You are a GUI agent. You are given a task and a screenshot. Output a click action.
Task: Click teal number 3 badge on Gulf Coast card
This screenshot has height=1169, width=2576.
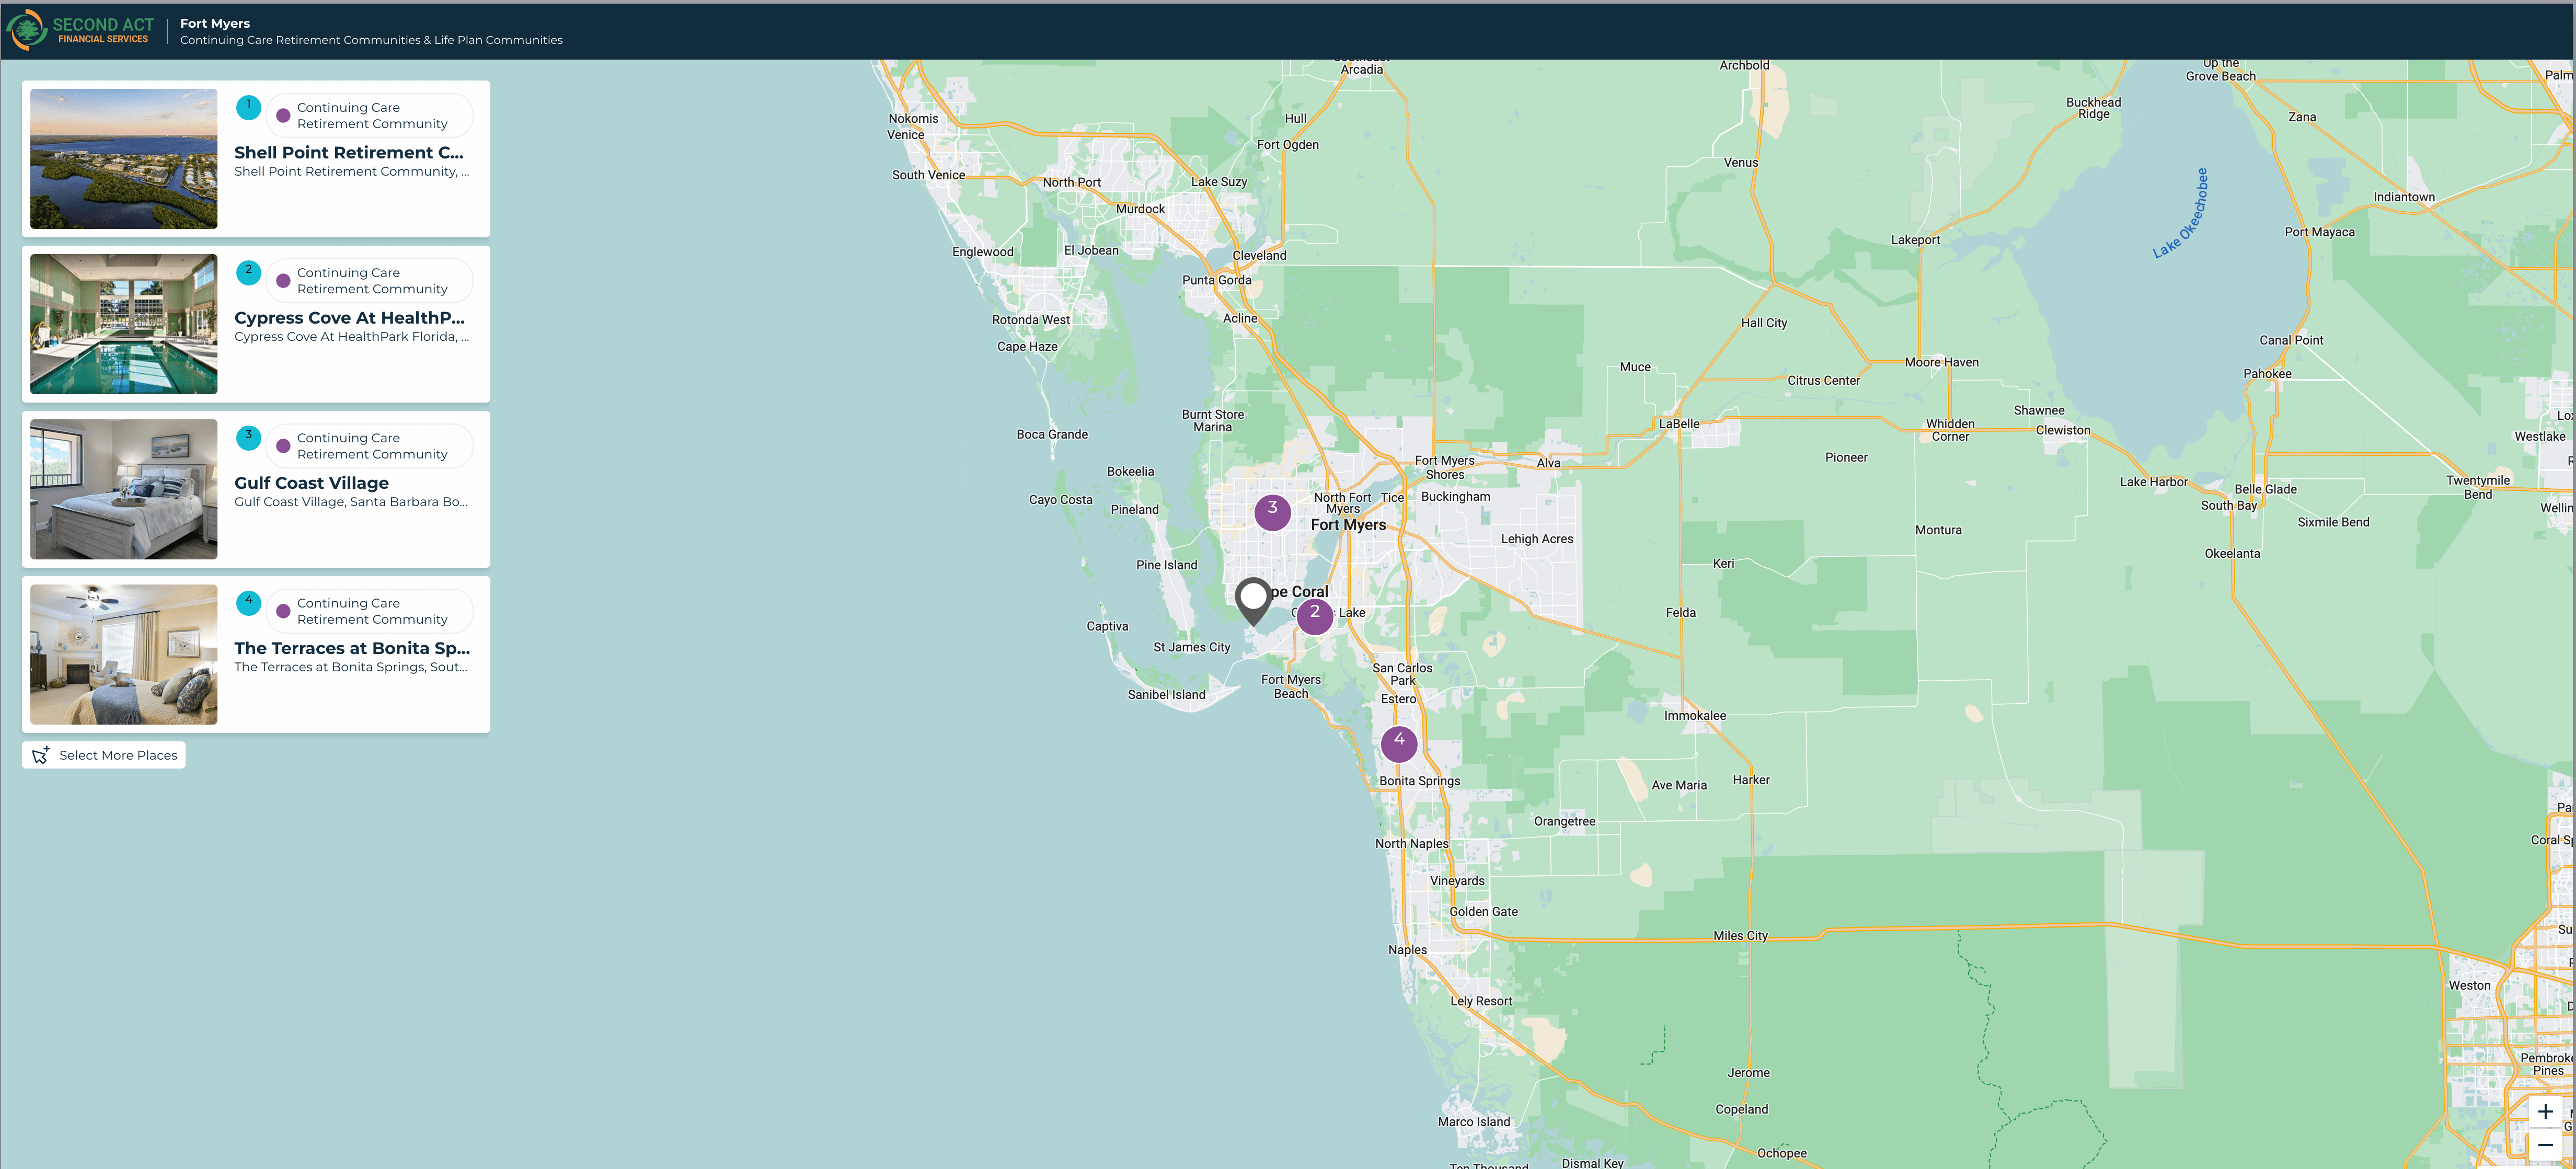(248, 437)
